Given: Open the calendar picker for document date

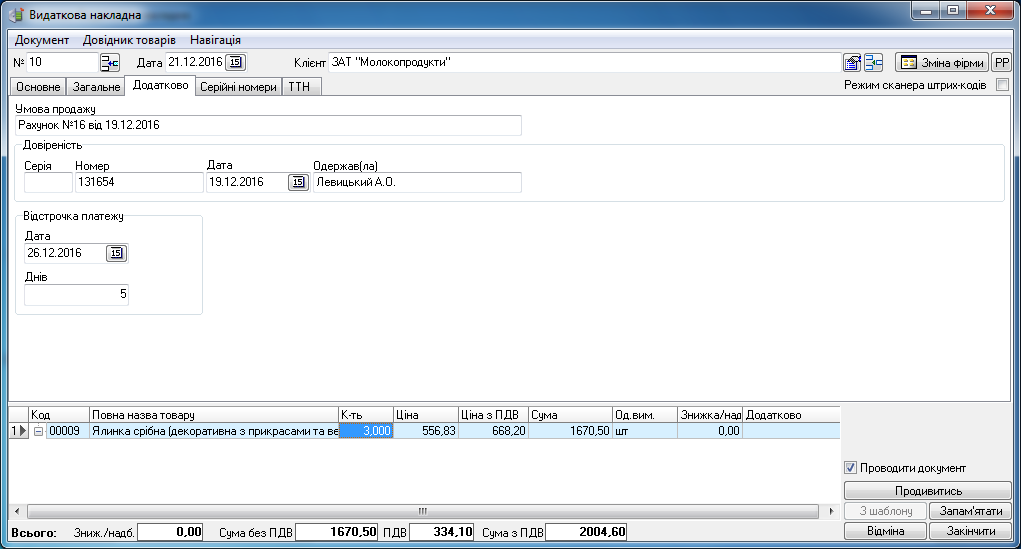Looking at the screenshot, I should coord(235,63).
